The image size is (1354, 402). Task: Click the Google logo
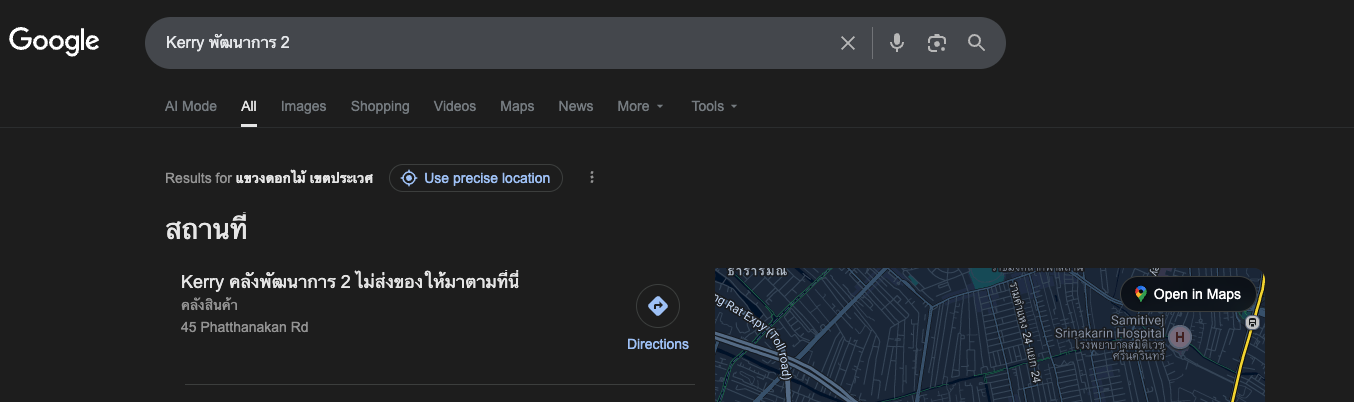tap(54, 41)
